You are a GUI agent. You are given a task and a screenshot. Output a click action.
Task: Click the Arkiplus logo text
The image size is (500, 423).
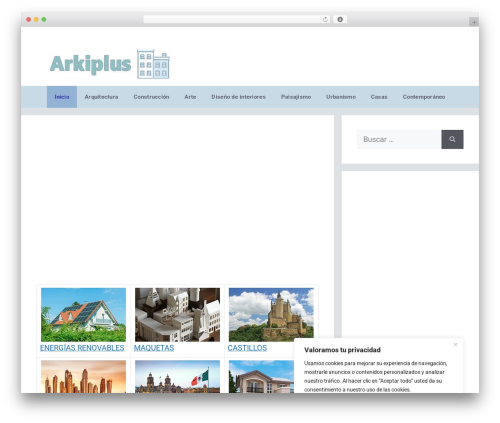coord(90,64)
